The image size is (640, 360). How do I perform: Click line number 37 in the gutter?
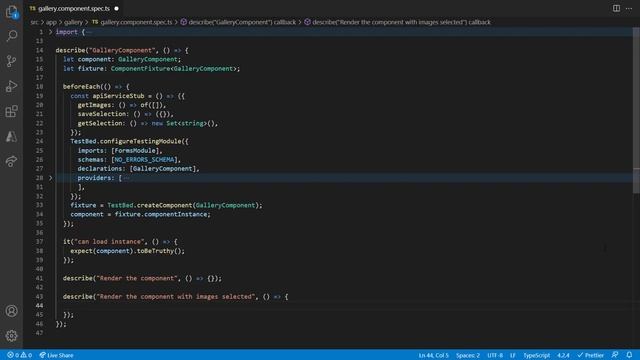[x=39, y=242]
